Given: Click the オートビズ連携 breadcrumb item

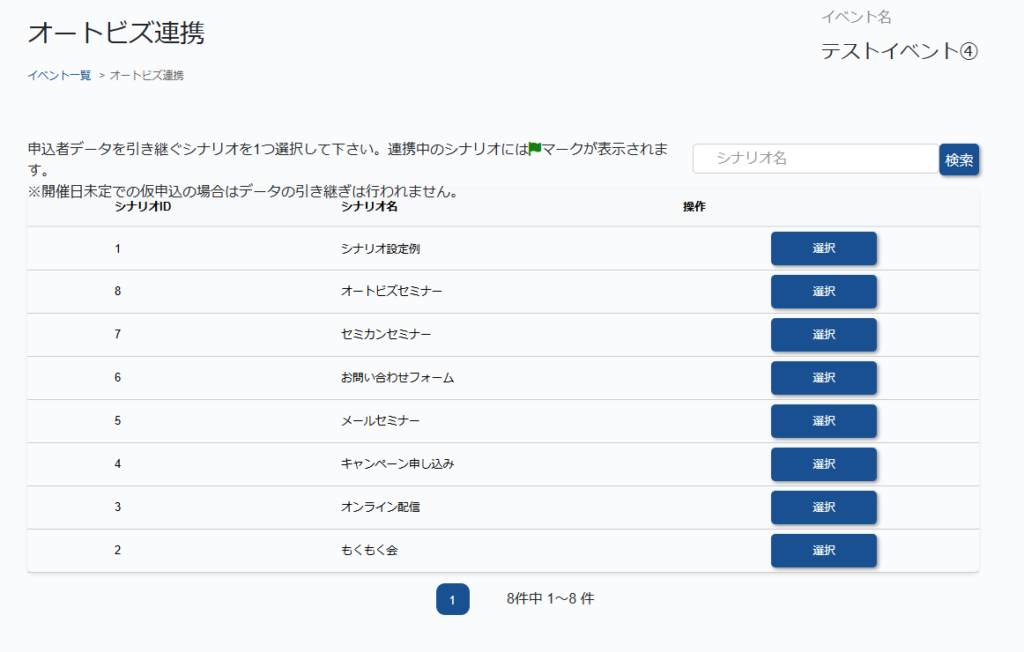Looking at the screenshot, I should (146, 75).
